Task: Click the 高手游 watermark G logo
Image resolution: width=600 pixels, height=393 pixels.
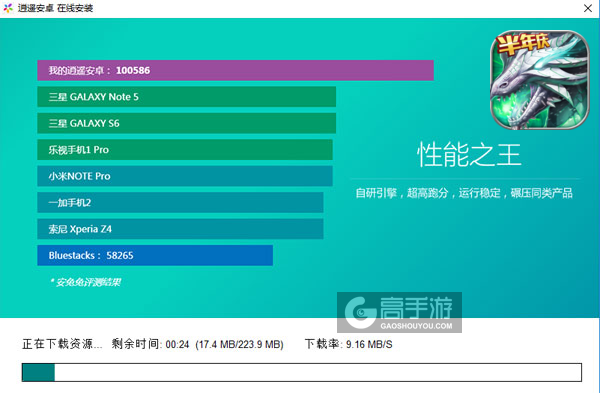Action: point(360,312)
